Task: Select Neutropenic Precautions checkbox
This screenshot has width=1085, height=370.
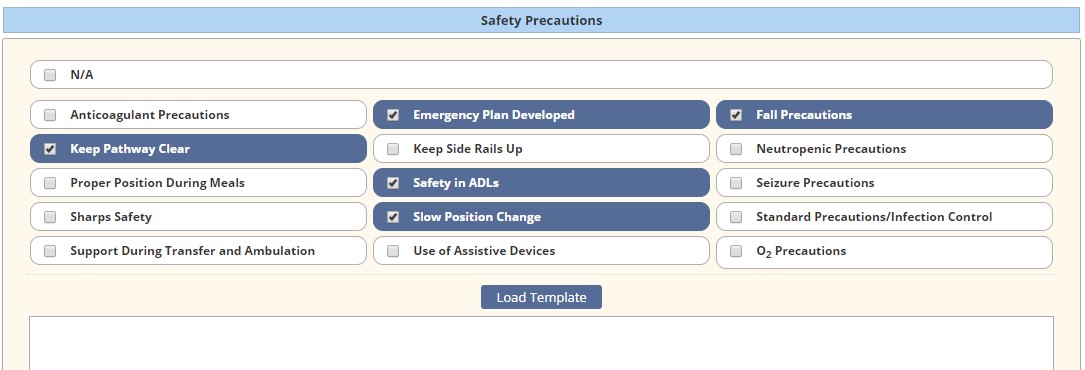Action: pyautogui.click(x=736, y=149)
